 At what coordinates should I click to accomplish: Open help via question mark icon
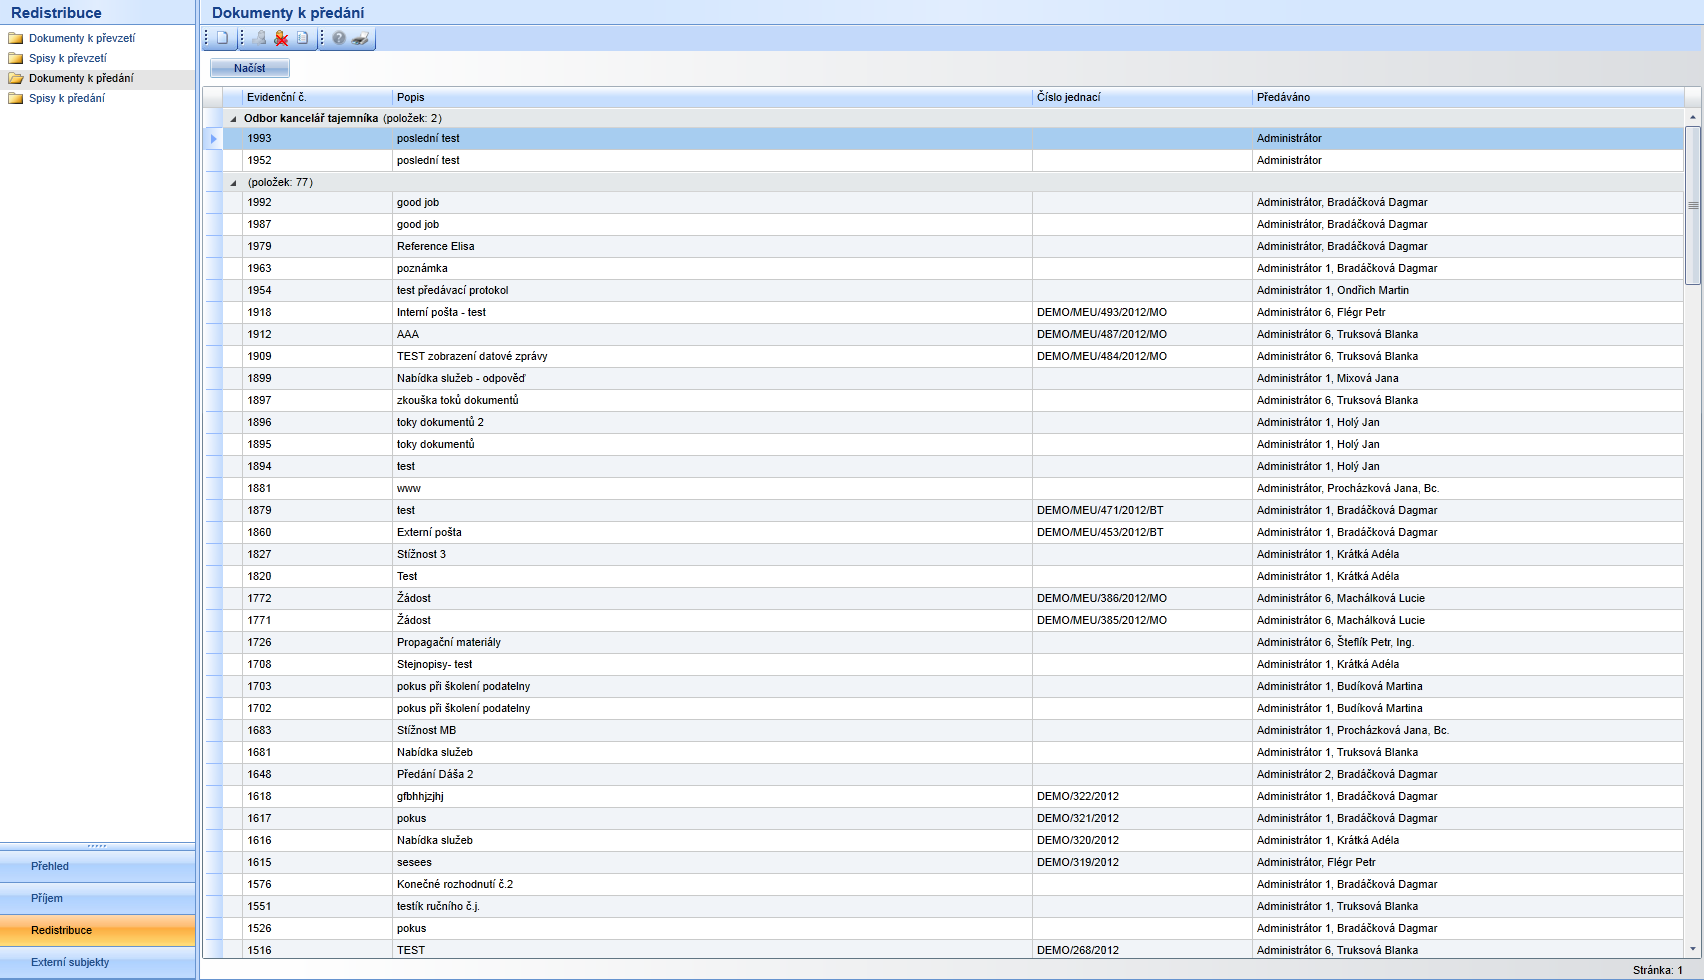(x=339, y=38)
